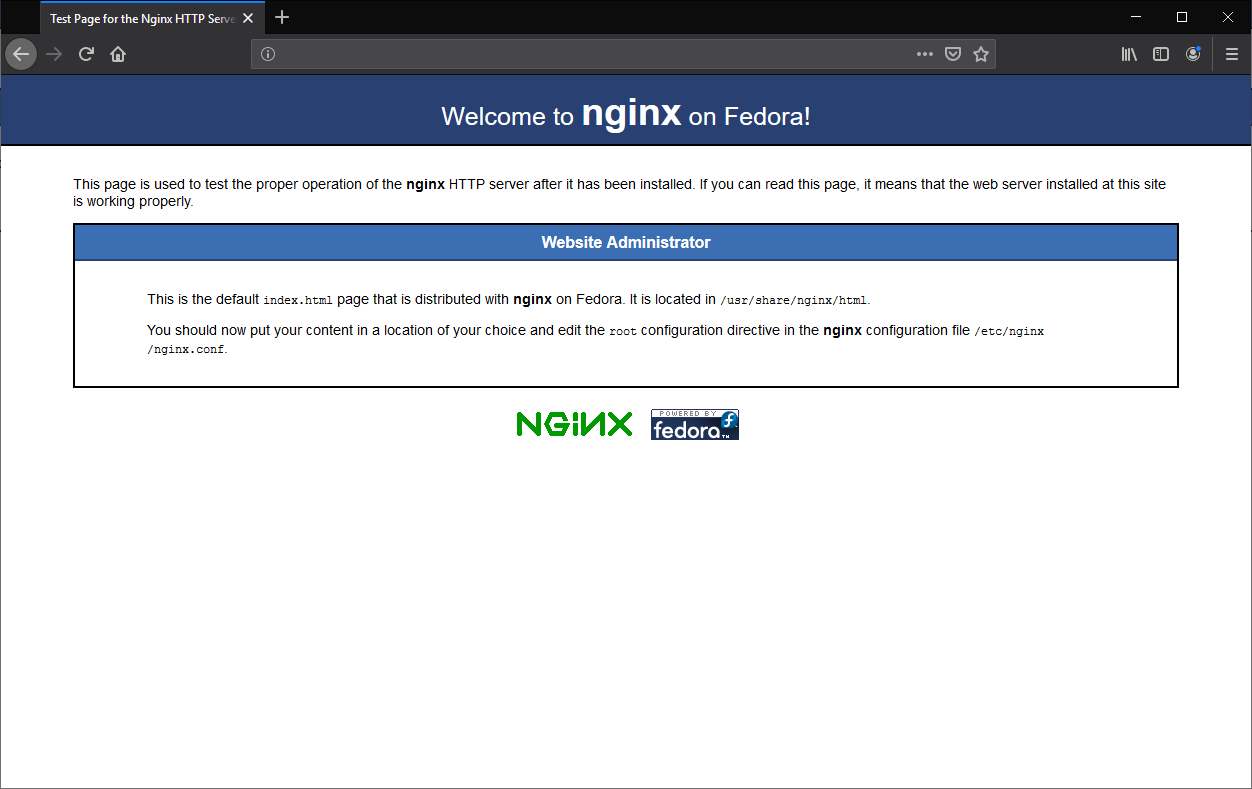Screen dimensions: 1252x789
Task: Go back to the previous page
Action: pyautogui.click(x=21, y=54)
